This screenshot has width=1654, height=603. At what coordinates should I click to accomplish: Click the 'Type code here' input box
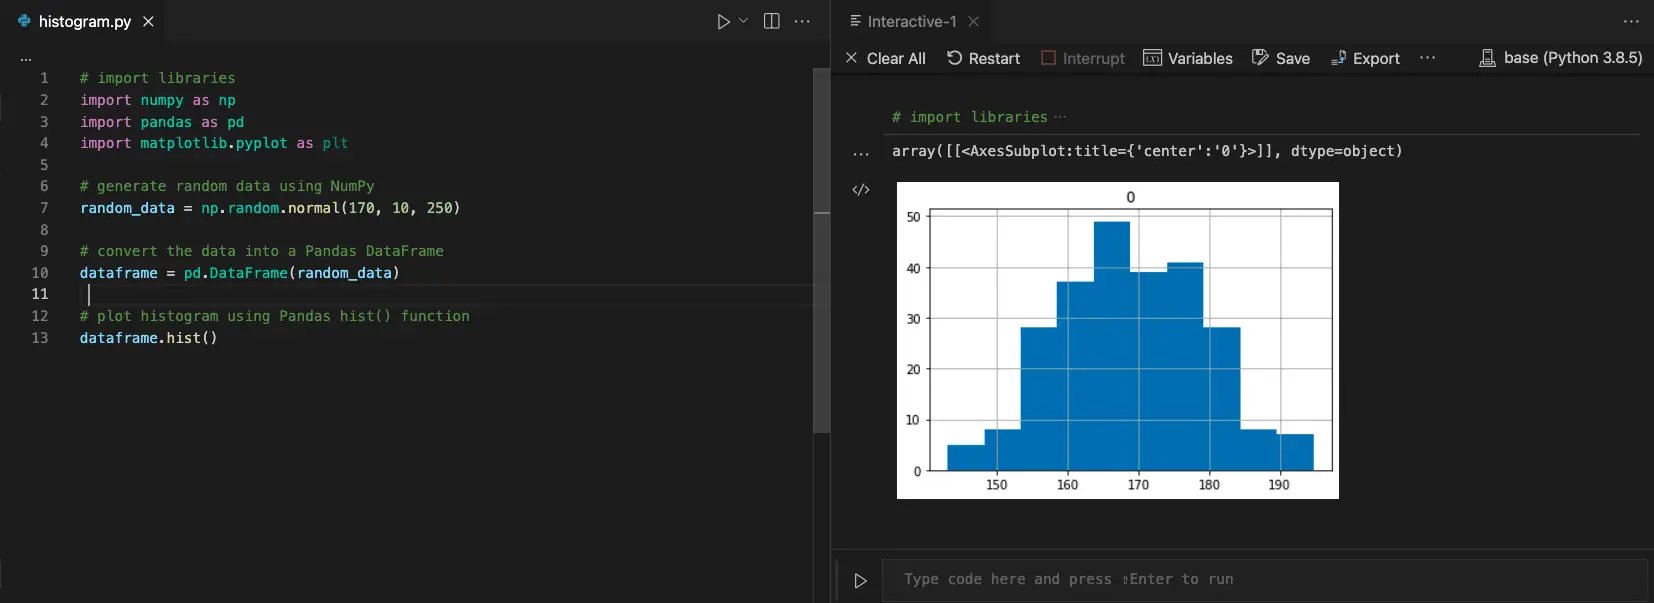tap(1264, 580)
